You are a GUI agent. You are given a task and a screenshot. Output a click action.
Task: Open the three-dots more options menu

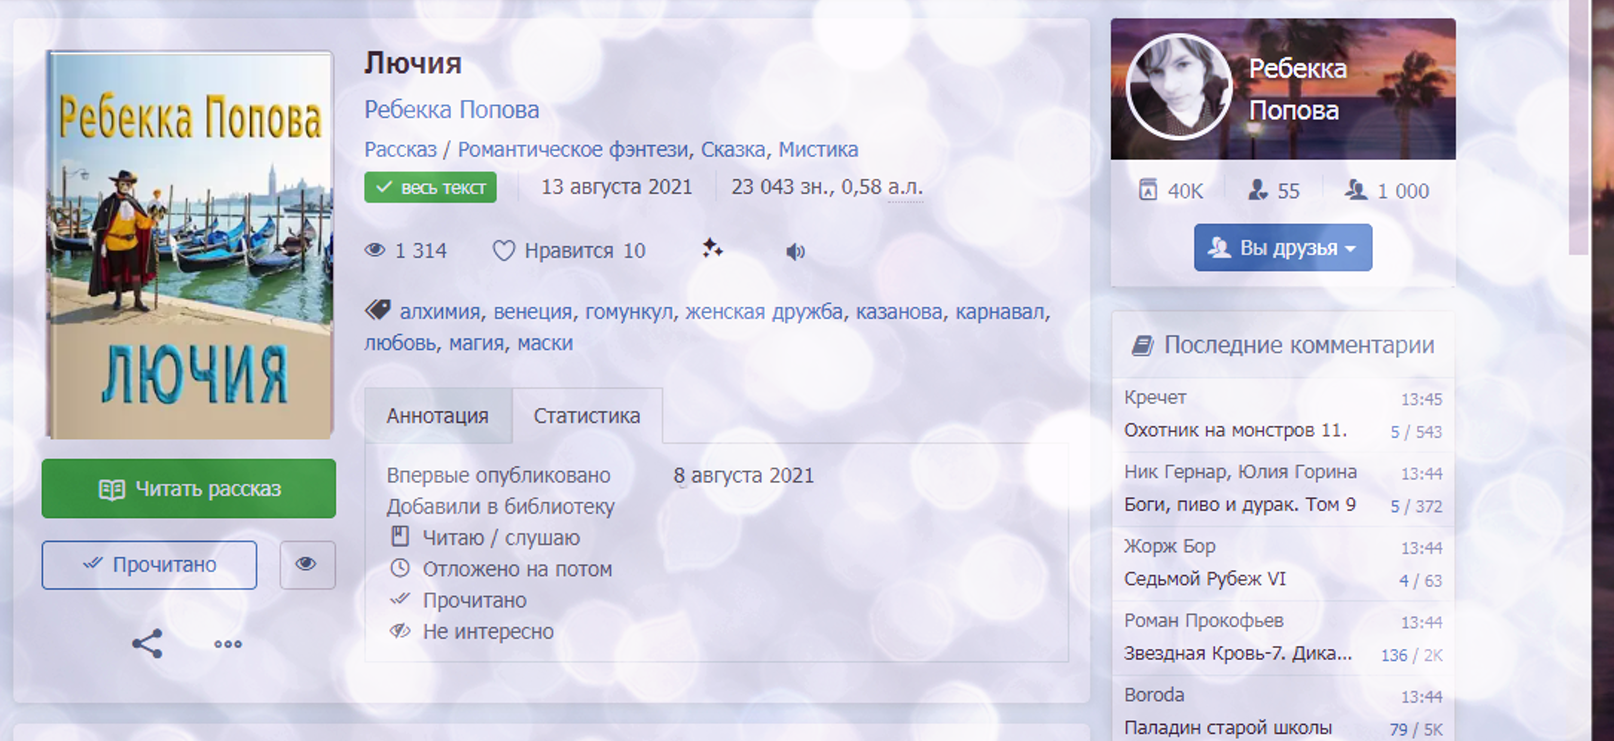pyautogui.click(x=228, y=644)
